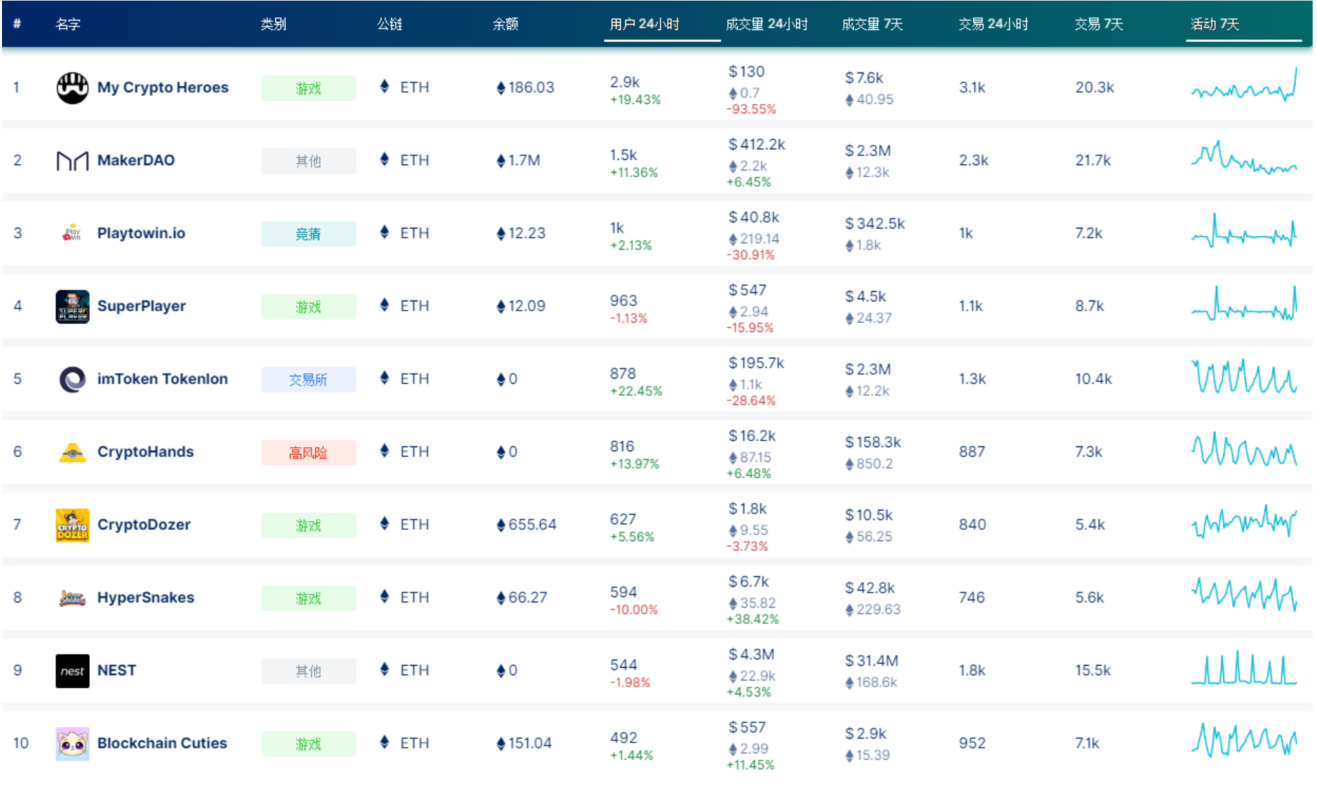Click the My Crypto Heroes logo icon
This screenshot has width=1317, height=785.
pos(72,88)
